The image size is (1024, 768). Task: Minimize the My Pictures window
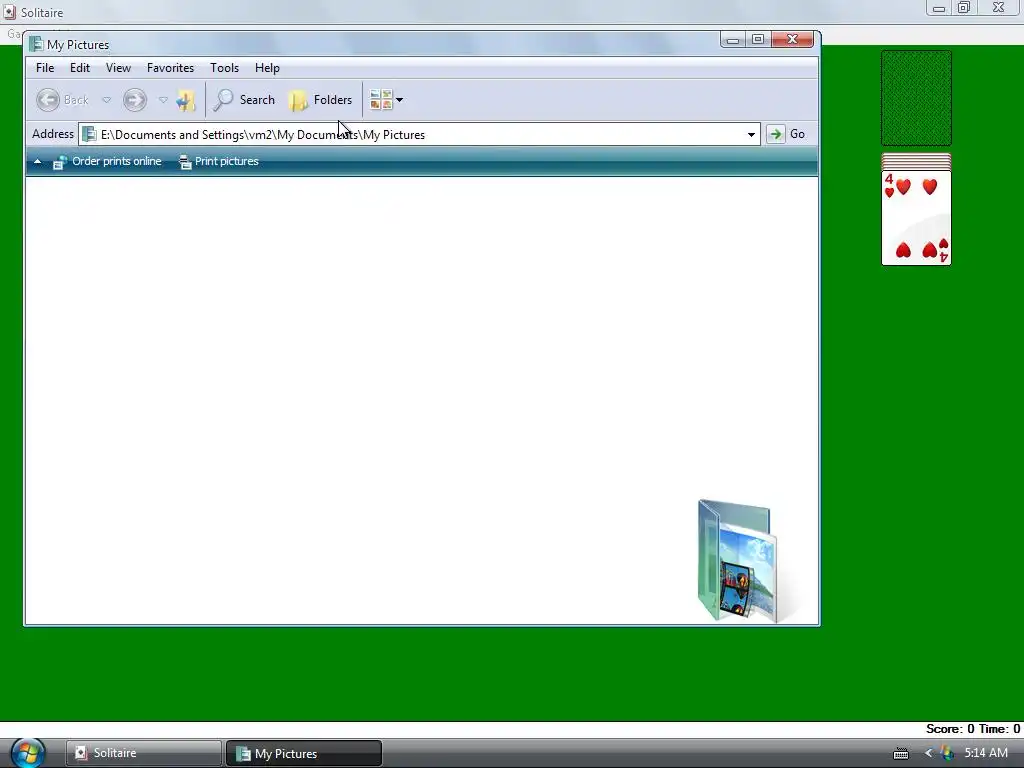733,40
